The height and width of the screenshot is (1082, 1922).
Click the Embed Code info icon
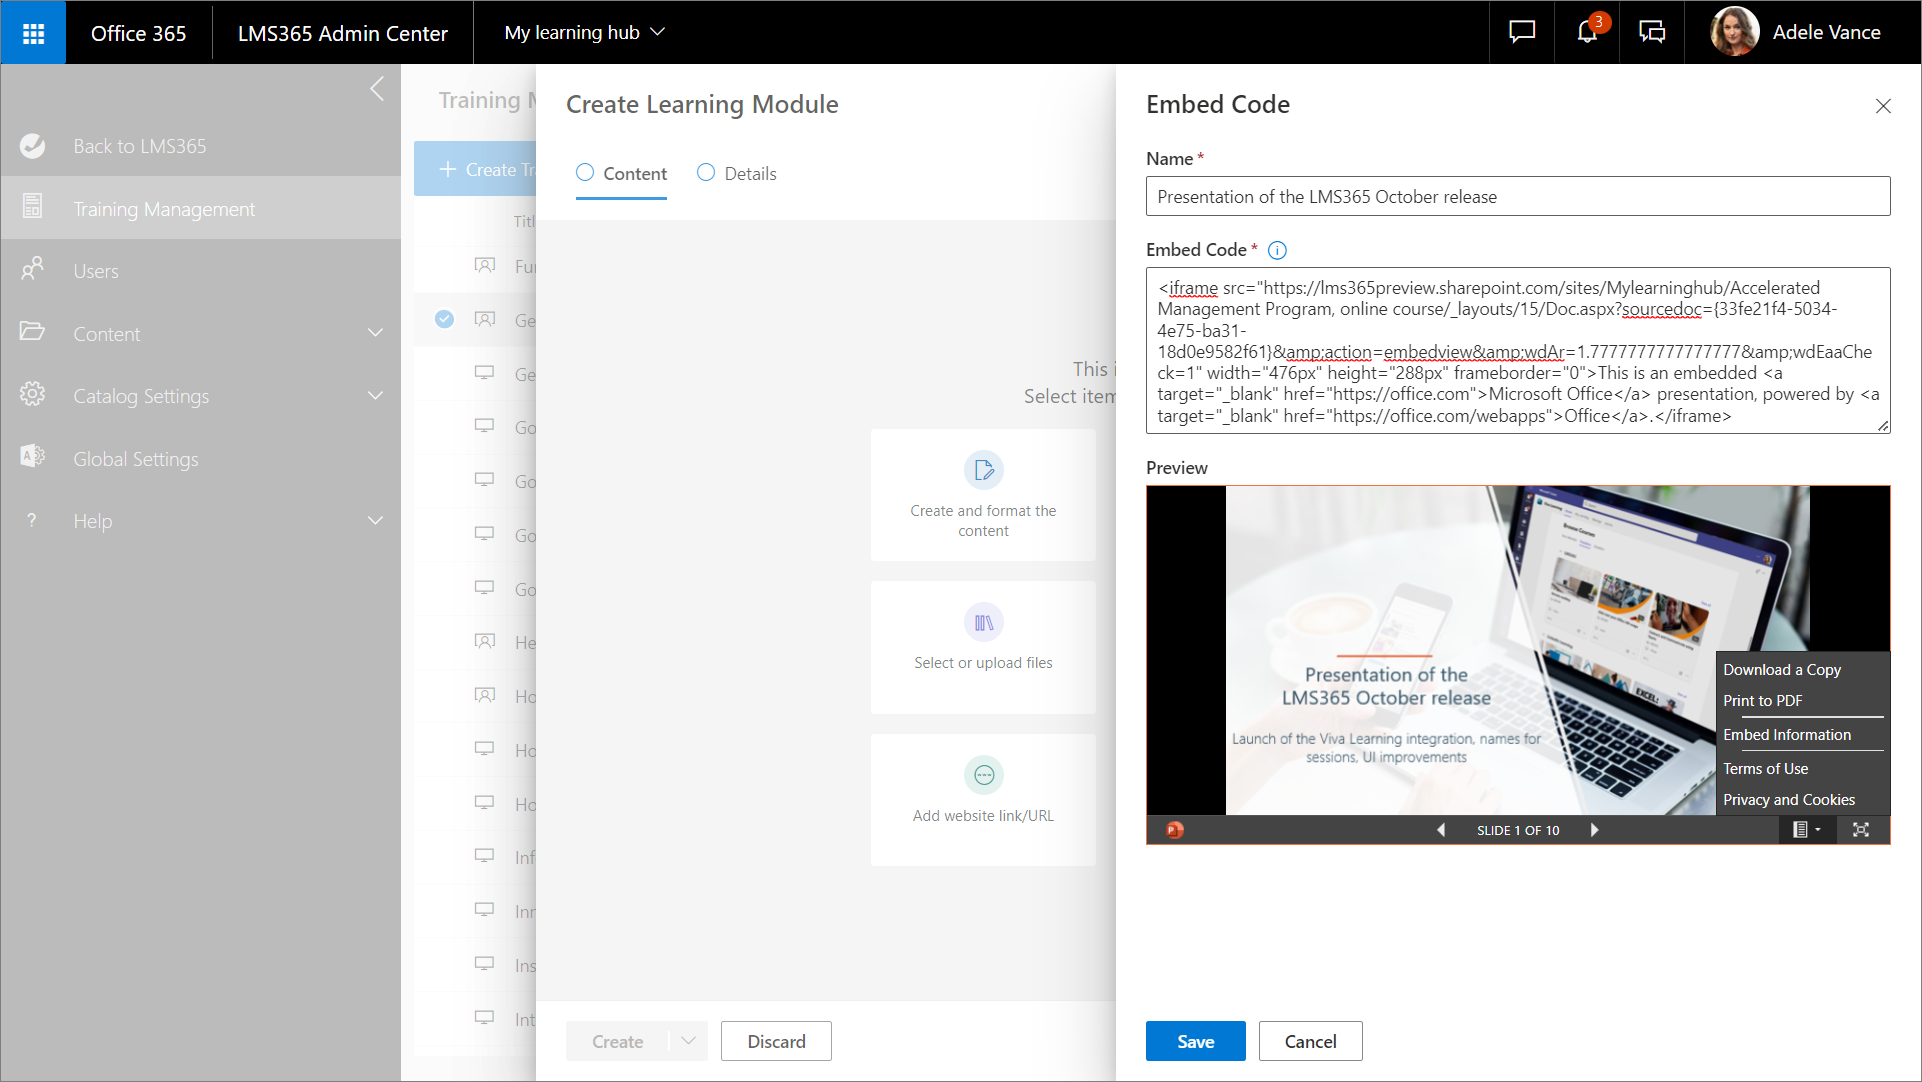pyautogui.click(x=1277, y=251)
